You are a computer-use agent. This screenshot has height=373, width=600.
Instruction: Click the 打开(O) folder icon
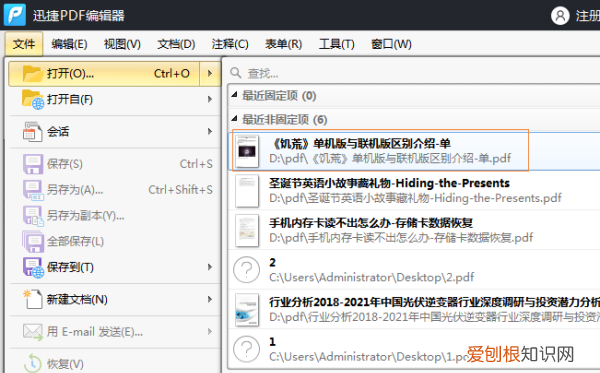pos(32,73)
